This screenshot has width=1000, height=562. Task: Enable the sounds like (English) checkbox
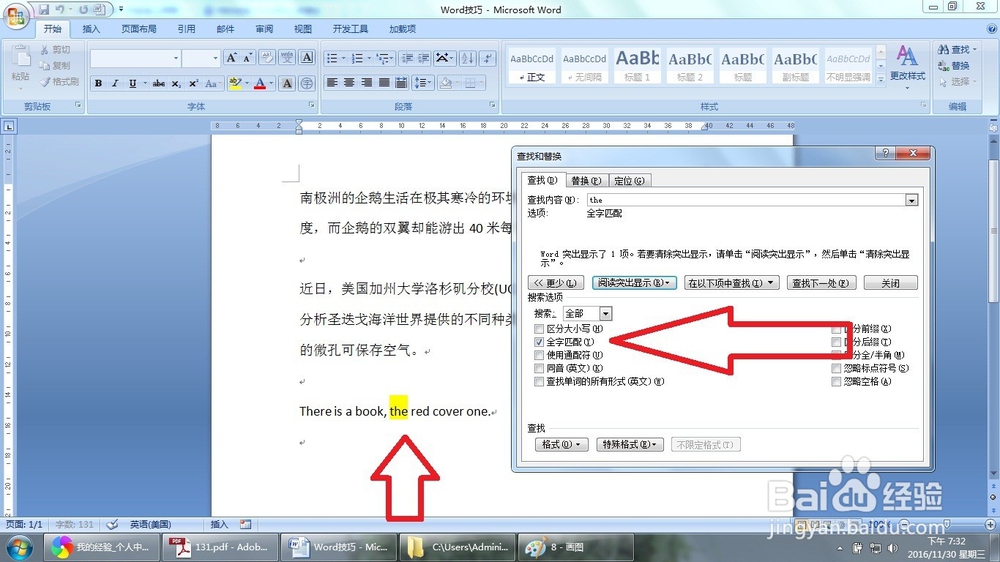[539, 369]
